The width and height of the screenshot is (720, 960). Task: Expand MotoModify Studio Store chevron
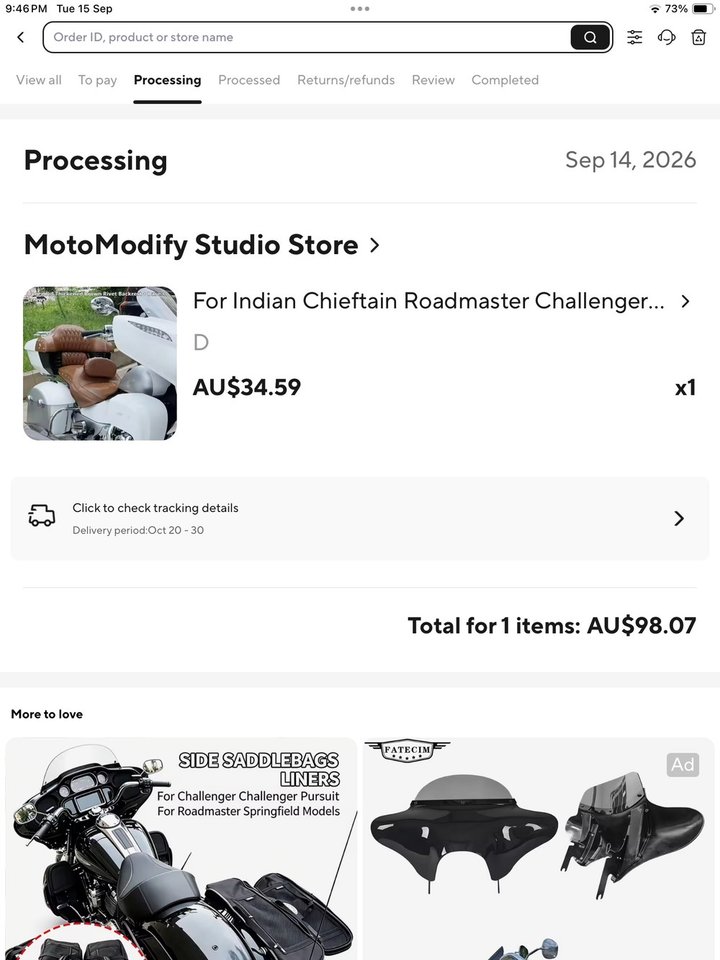pos(375,245)
